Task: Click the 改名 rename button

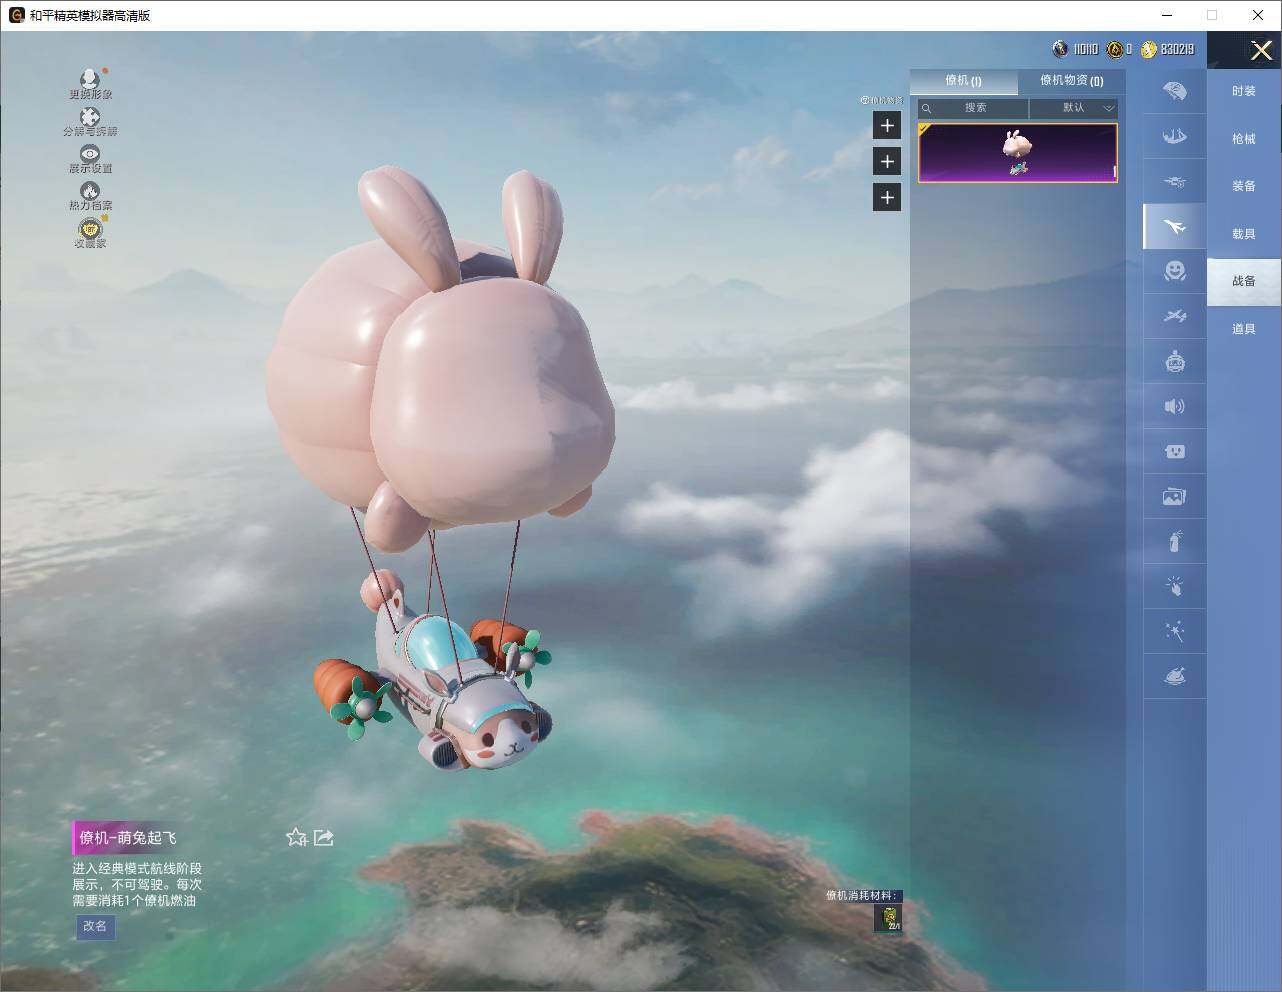Action: point(96,926)
